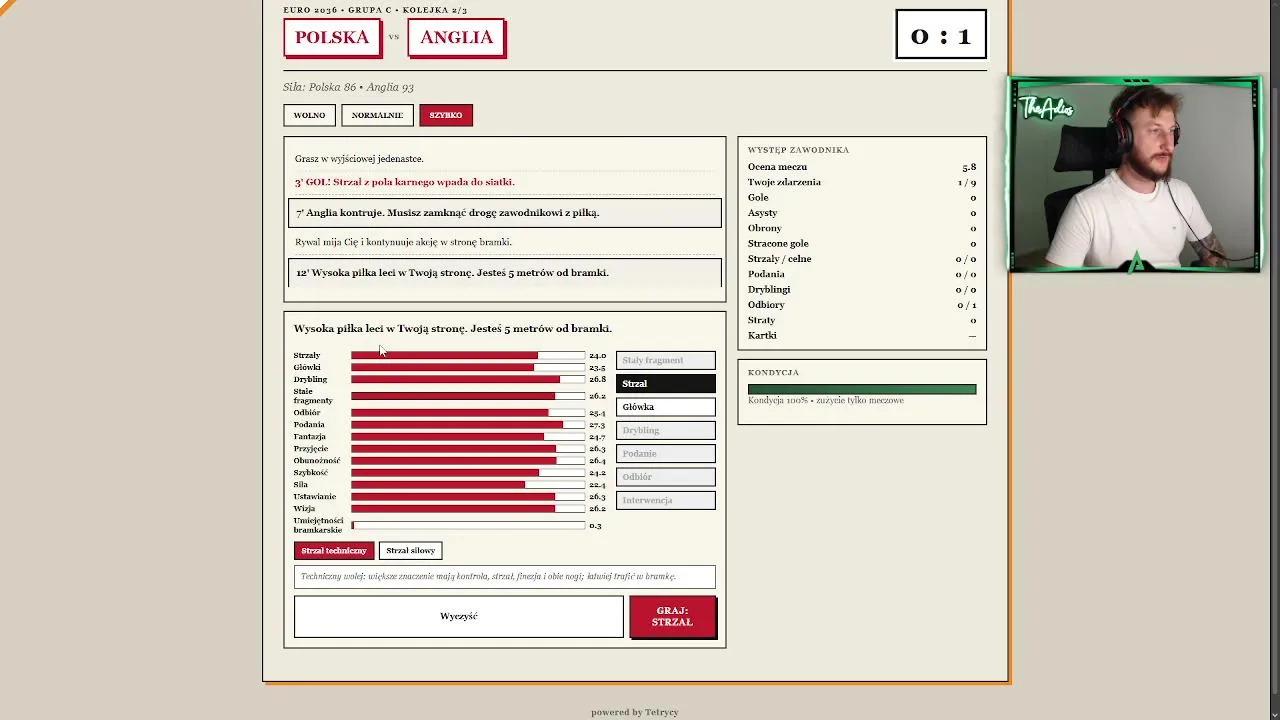Click the Umiejętności bramkarskie skill bar

468,525
